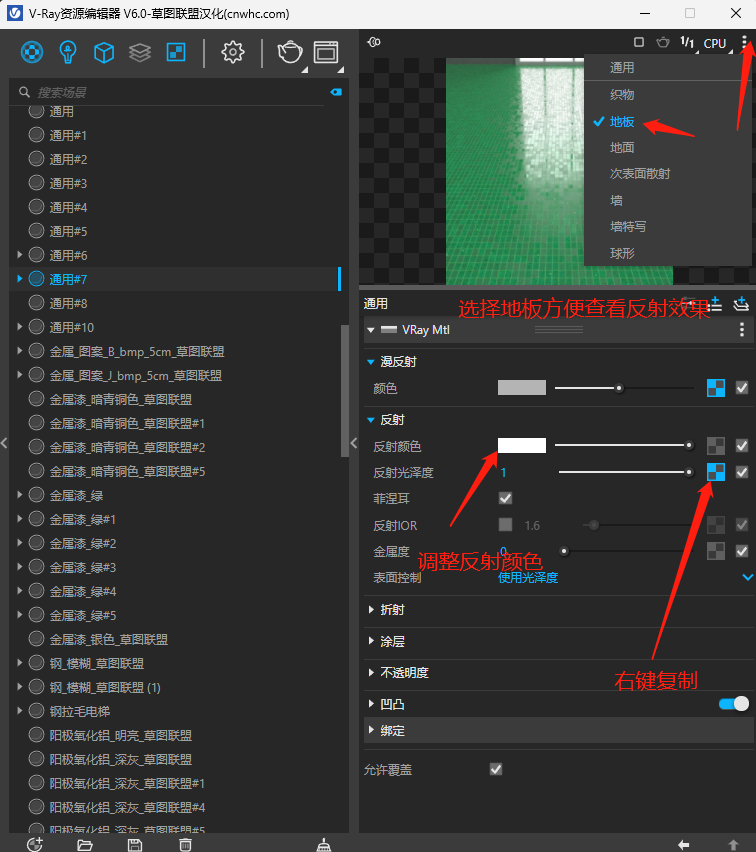Click the 搜索场景 search field
This screenshot has width=756, height=852.
[x=170, y=92]
